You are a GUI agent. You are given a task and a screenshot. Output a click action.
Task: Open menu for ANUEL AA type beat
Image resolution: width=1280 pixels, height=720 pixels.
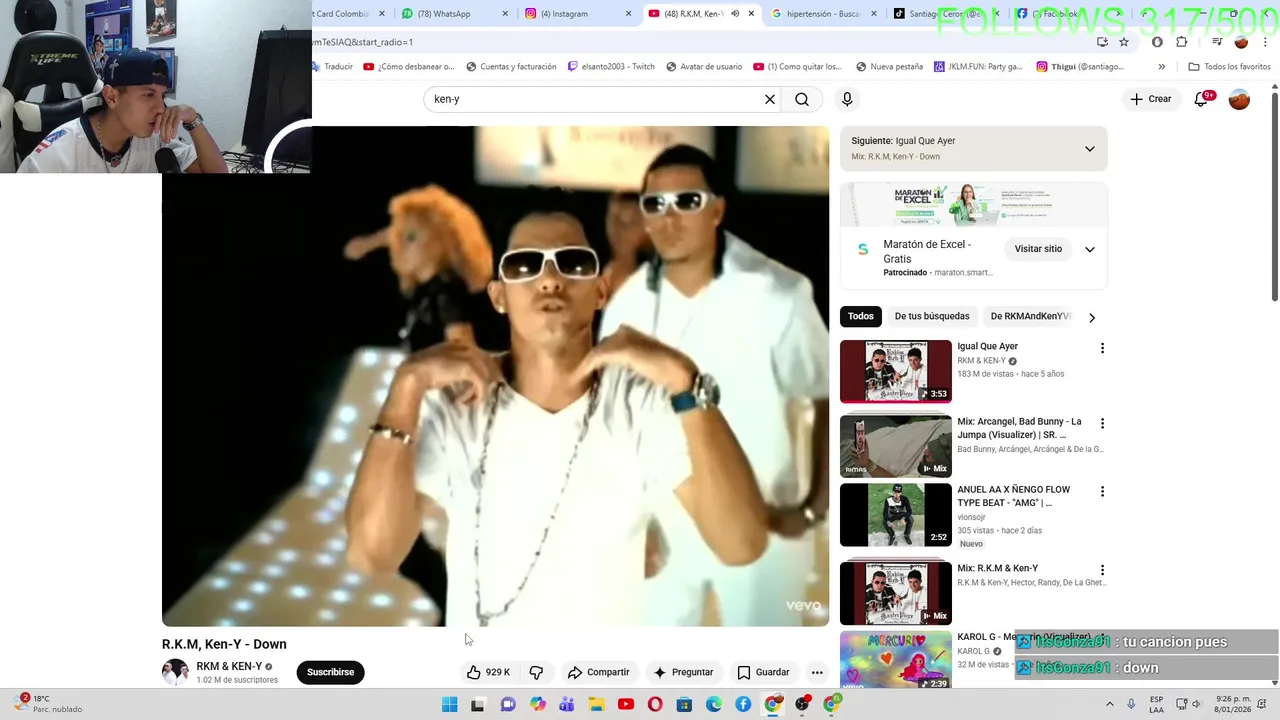coord(1102,492)
